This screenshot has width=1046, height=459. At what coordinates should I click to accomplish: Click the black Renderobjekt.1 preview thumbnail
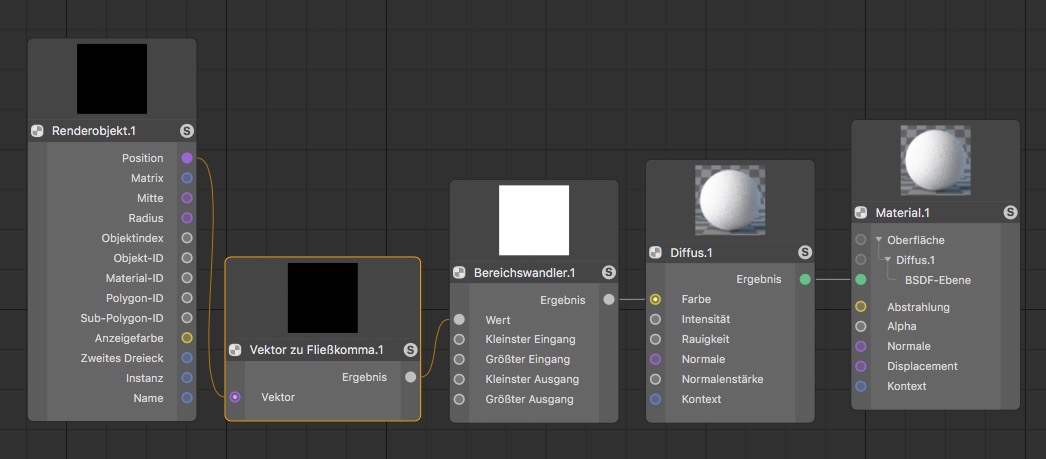coord(111,79)
